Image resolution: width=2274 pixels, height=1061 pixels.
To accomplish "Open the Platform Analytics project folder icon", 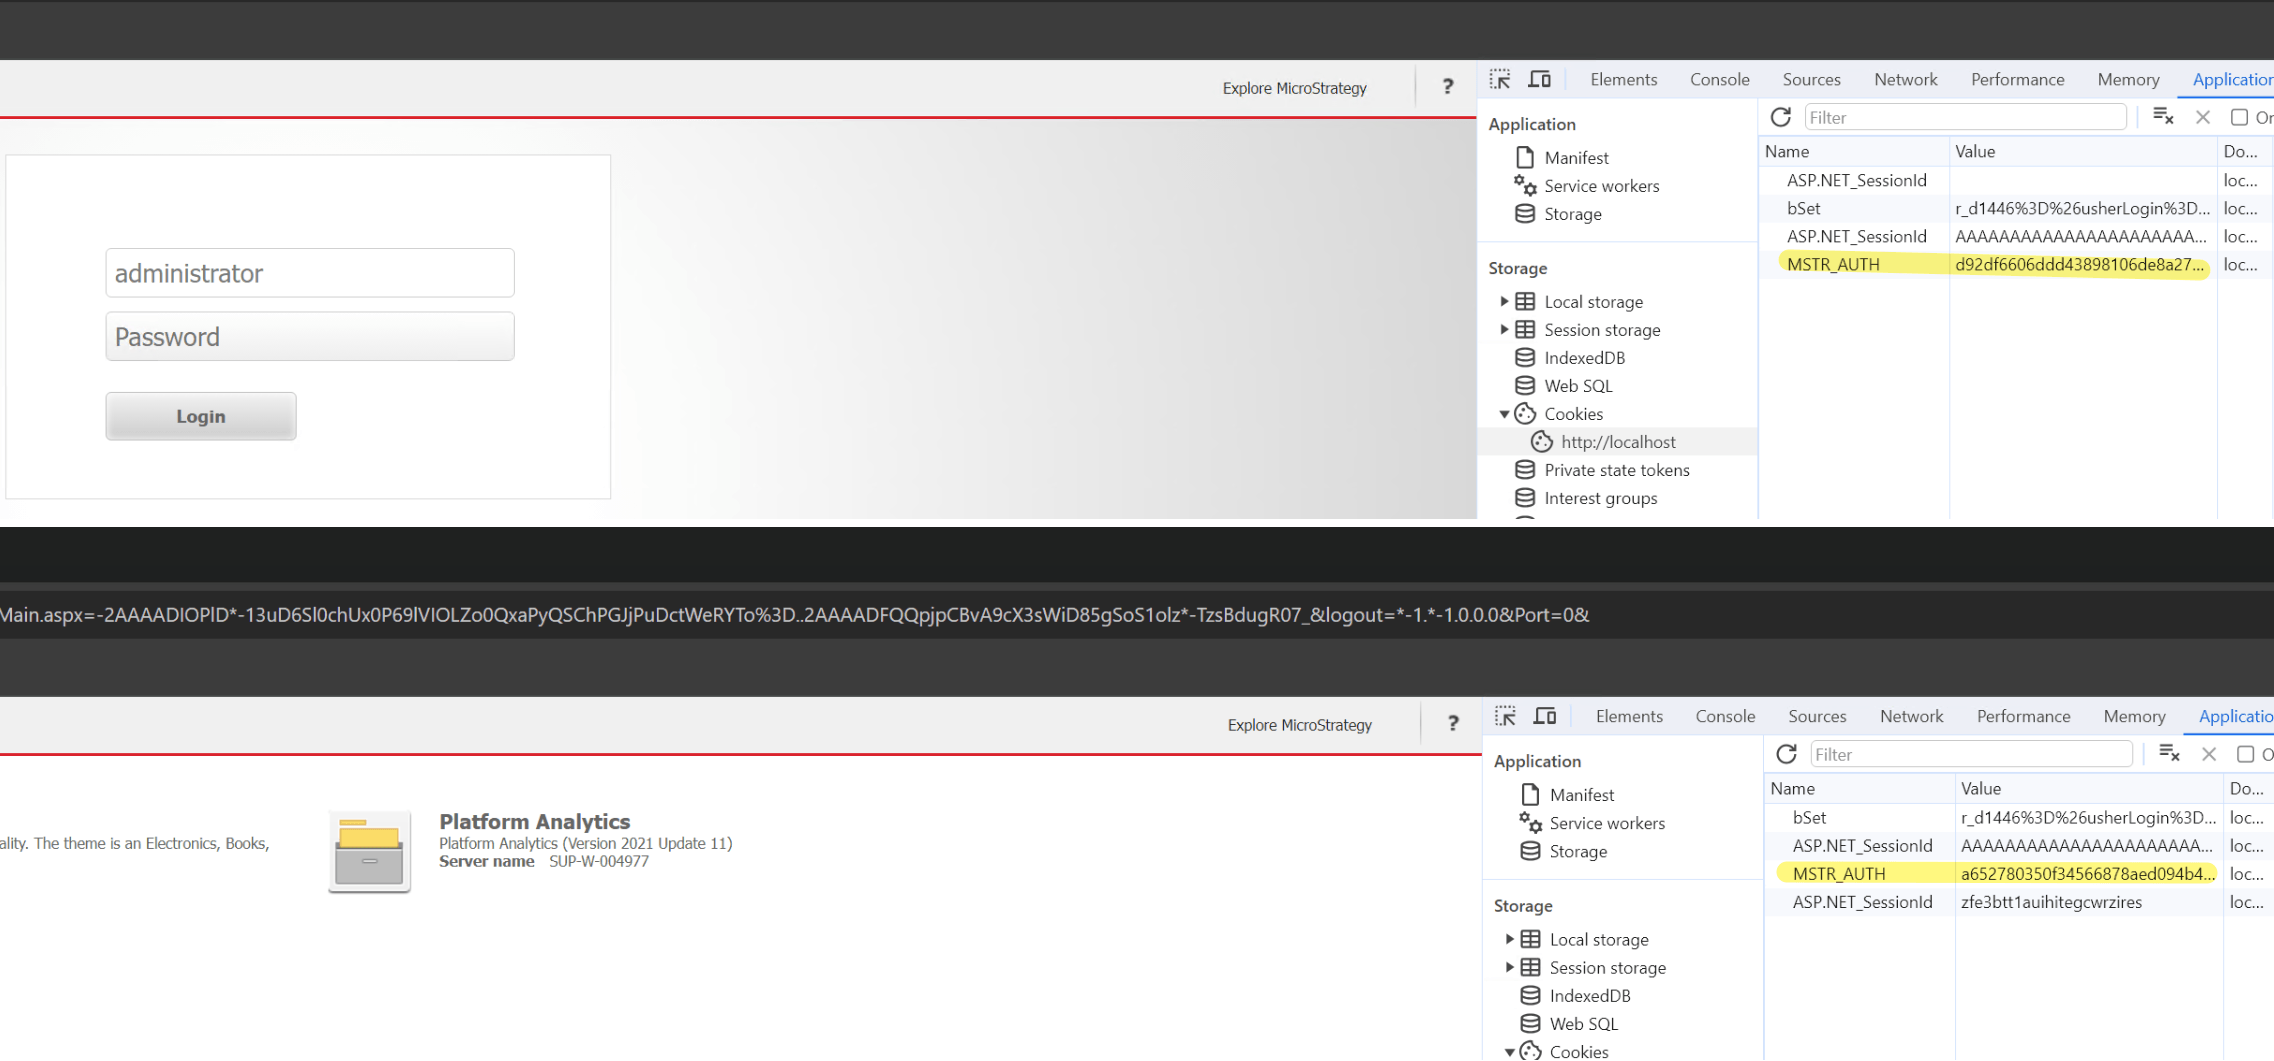I will coord(369,851).
